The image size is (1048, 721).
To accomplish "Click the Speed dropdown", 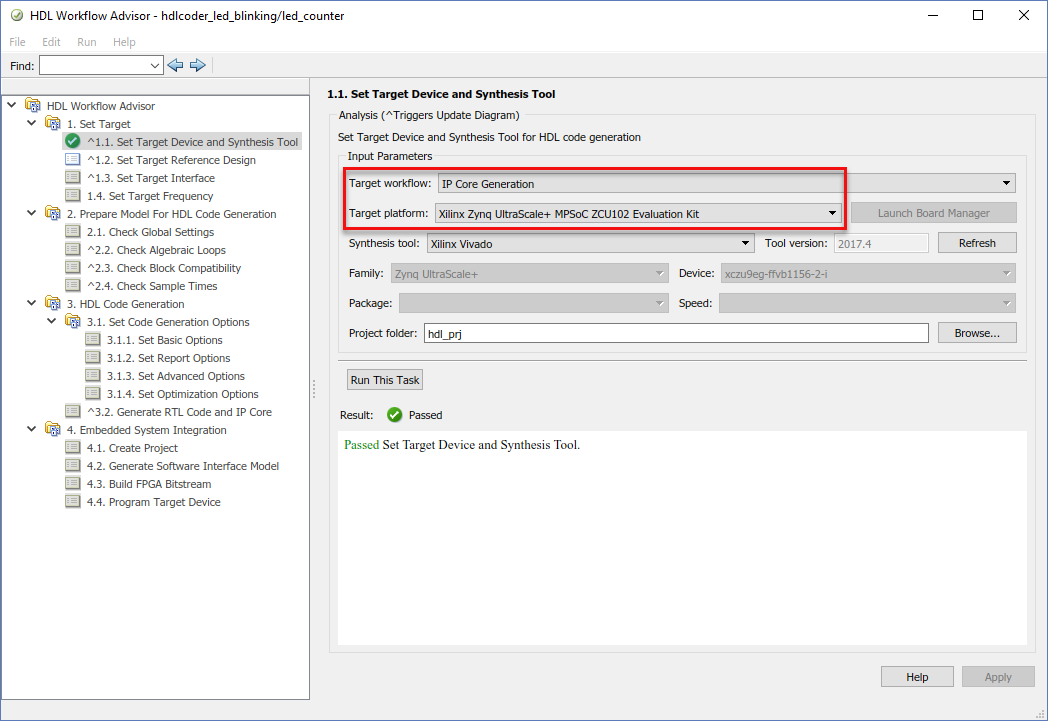I will [x=868, y=303].
